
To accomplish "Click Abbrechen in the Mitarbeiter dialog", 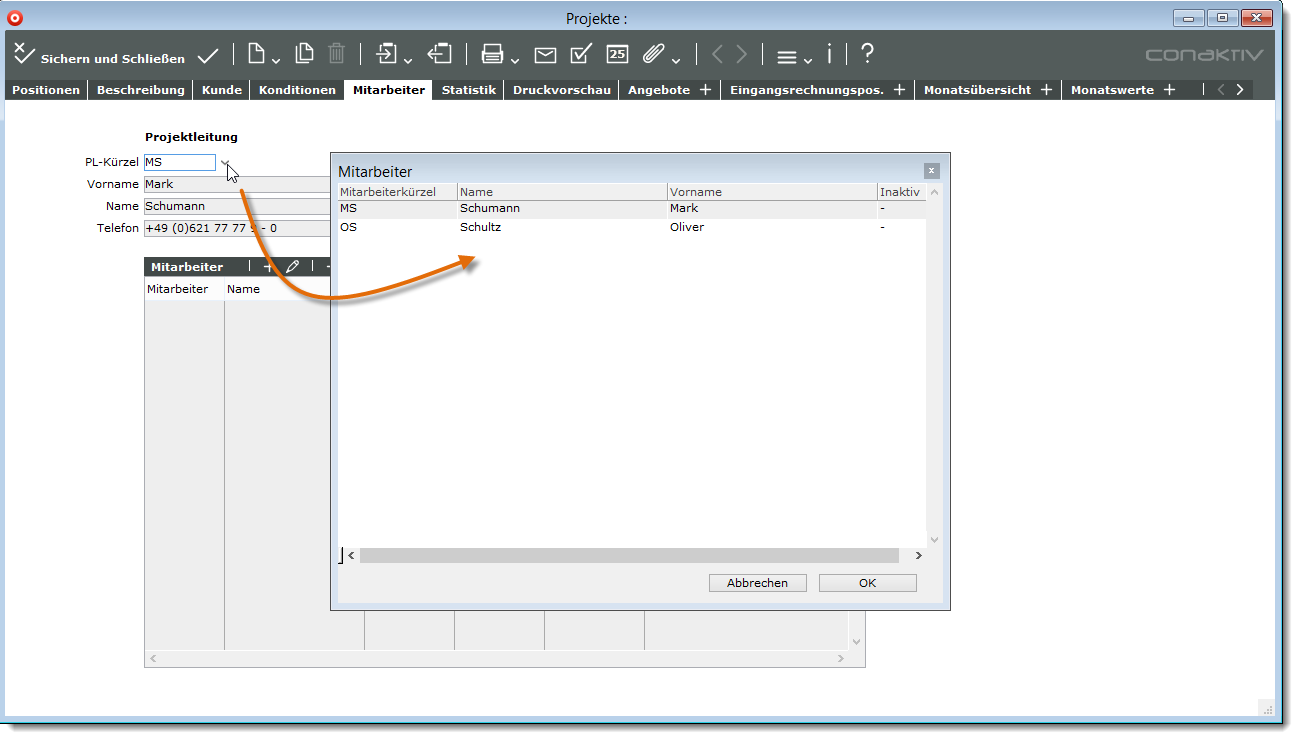I will point(757,583).
